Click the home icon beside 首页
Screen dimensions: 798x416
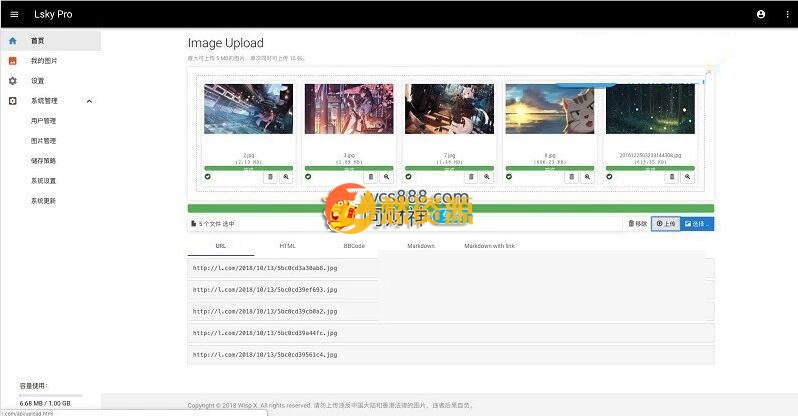[13, 41]
